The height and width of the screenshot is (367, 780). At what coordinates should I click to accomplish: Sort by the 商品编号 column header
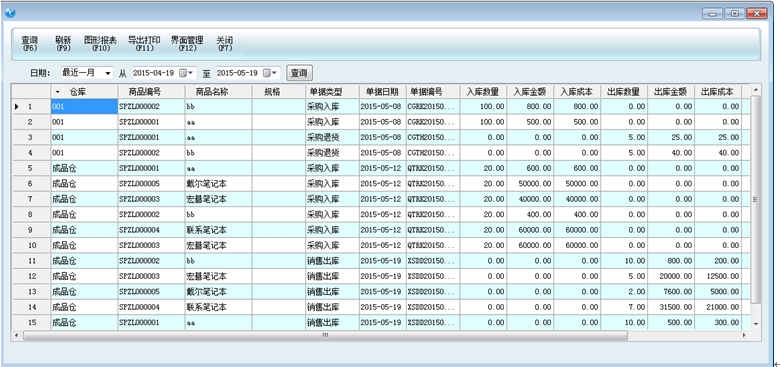151,92
